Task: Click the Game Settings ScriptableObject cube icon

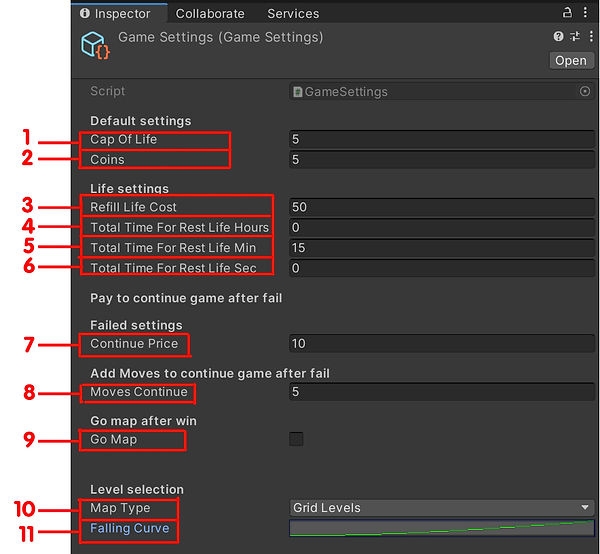Action: [94, 46]
